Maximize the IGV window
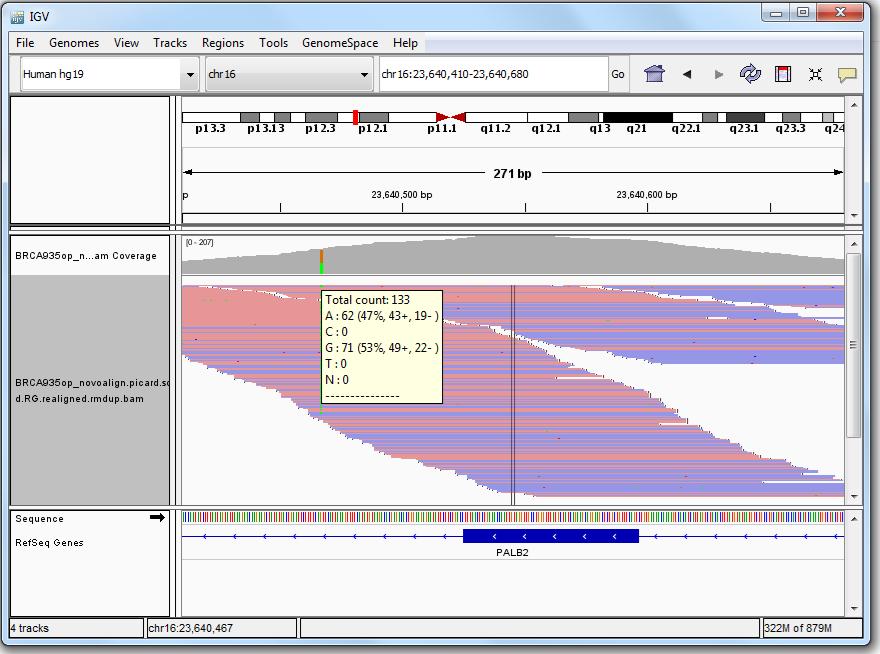Viewport: 880px width, 654px height. coord(803,13)
